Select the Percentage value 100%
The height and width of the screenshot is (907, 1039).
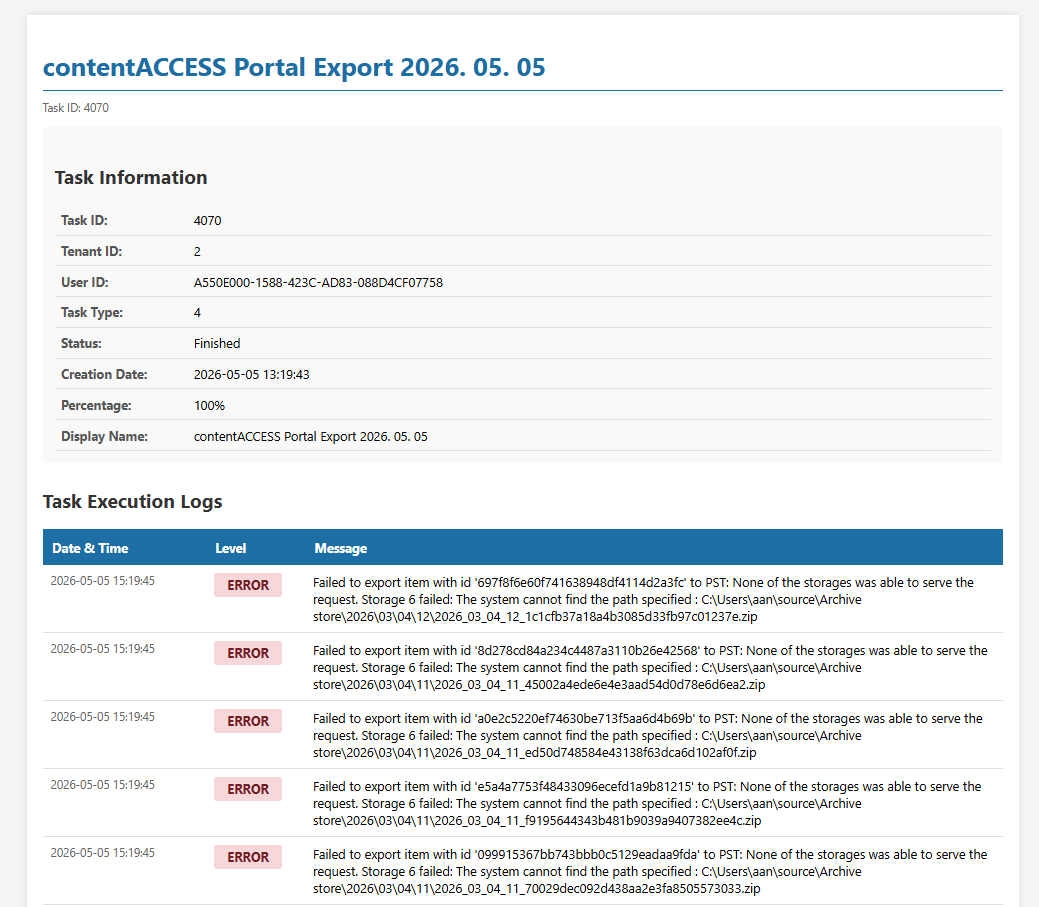click(x=209, y=405)
